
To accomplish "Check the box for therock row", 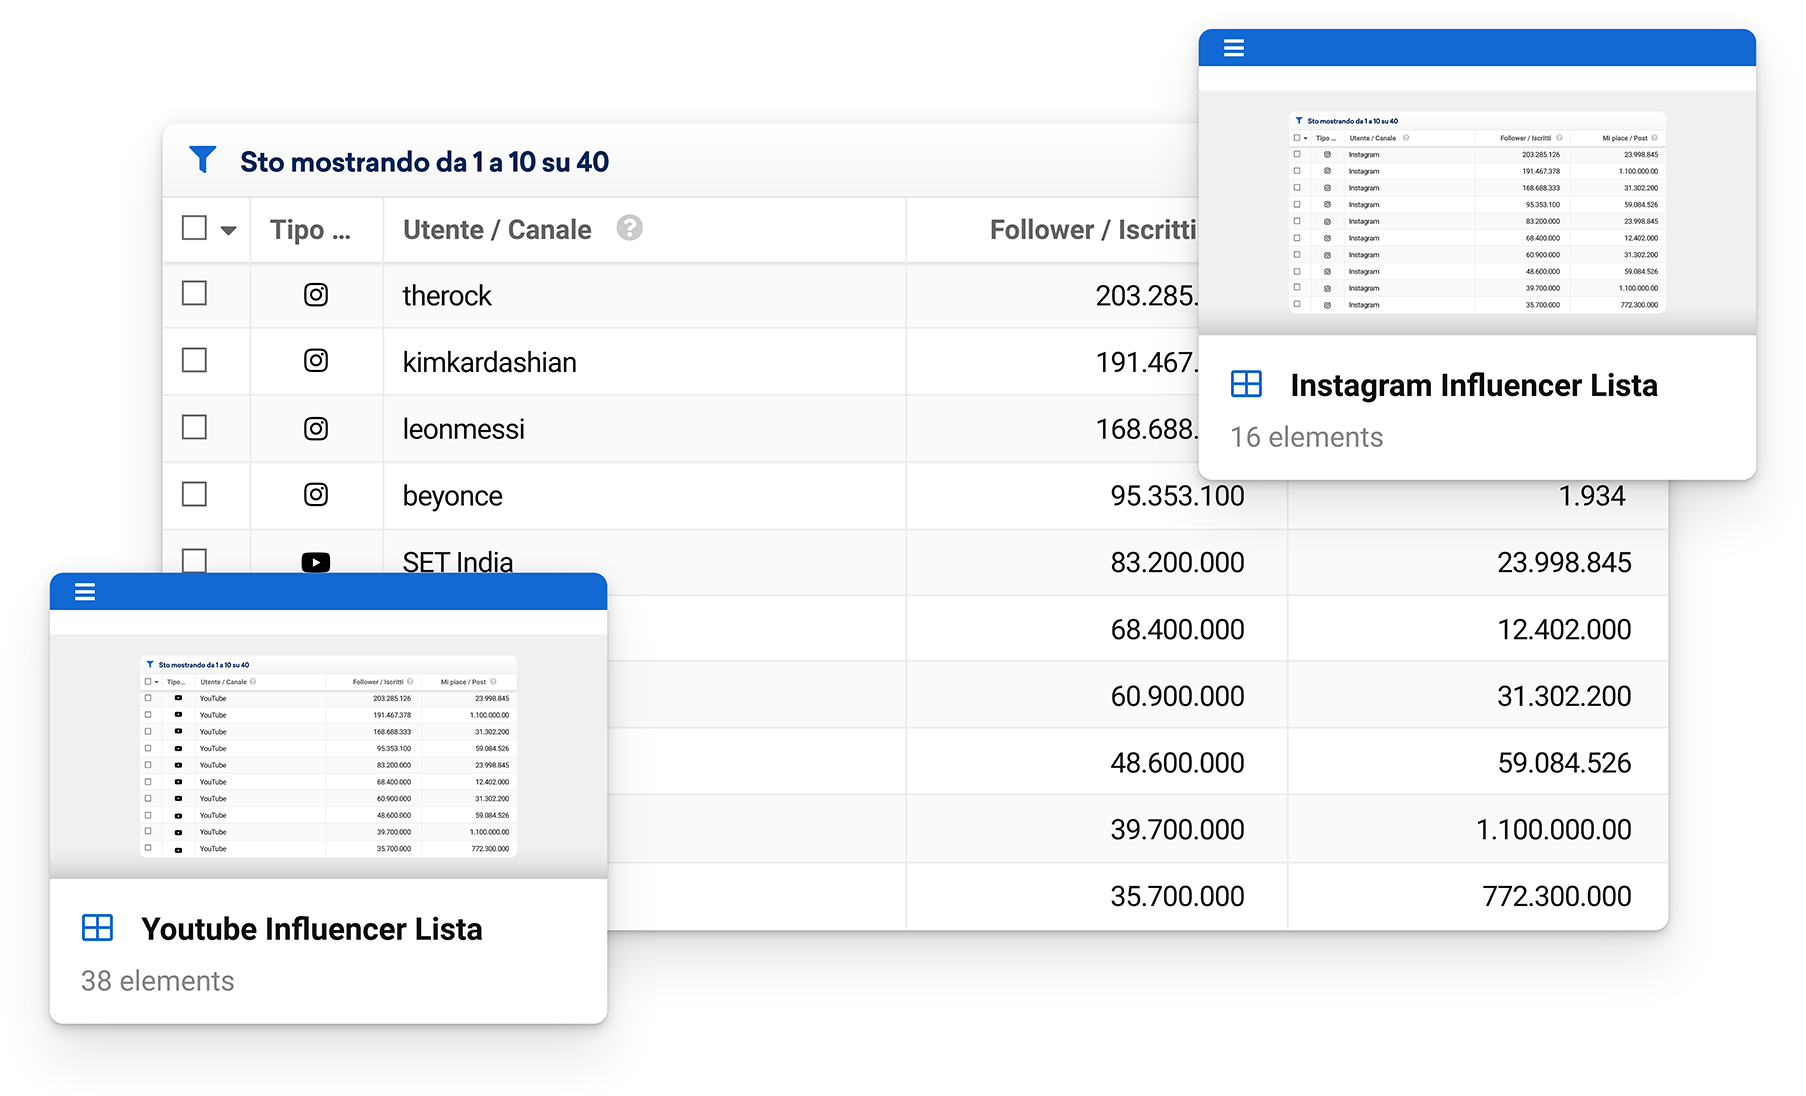I will (x=195, y=294).
